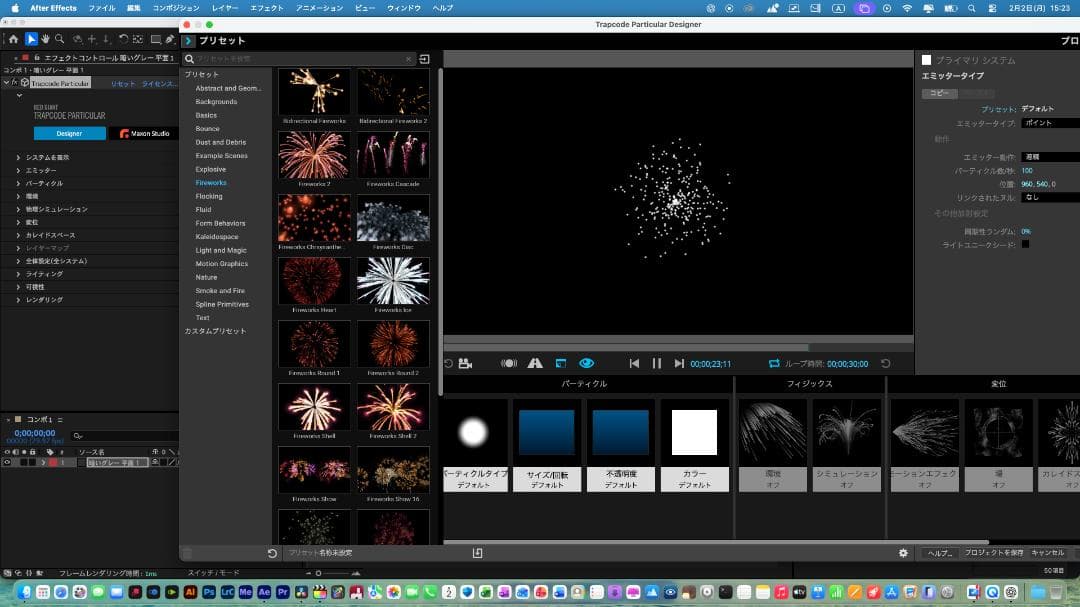The height and width of the screenshot is (607, 1080).
Task: Expand the 物理シミュレーション property group
Action: [18, 210]
